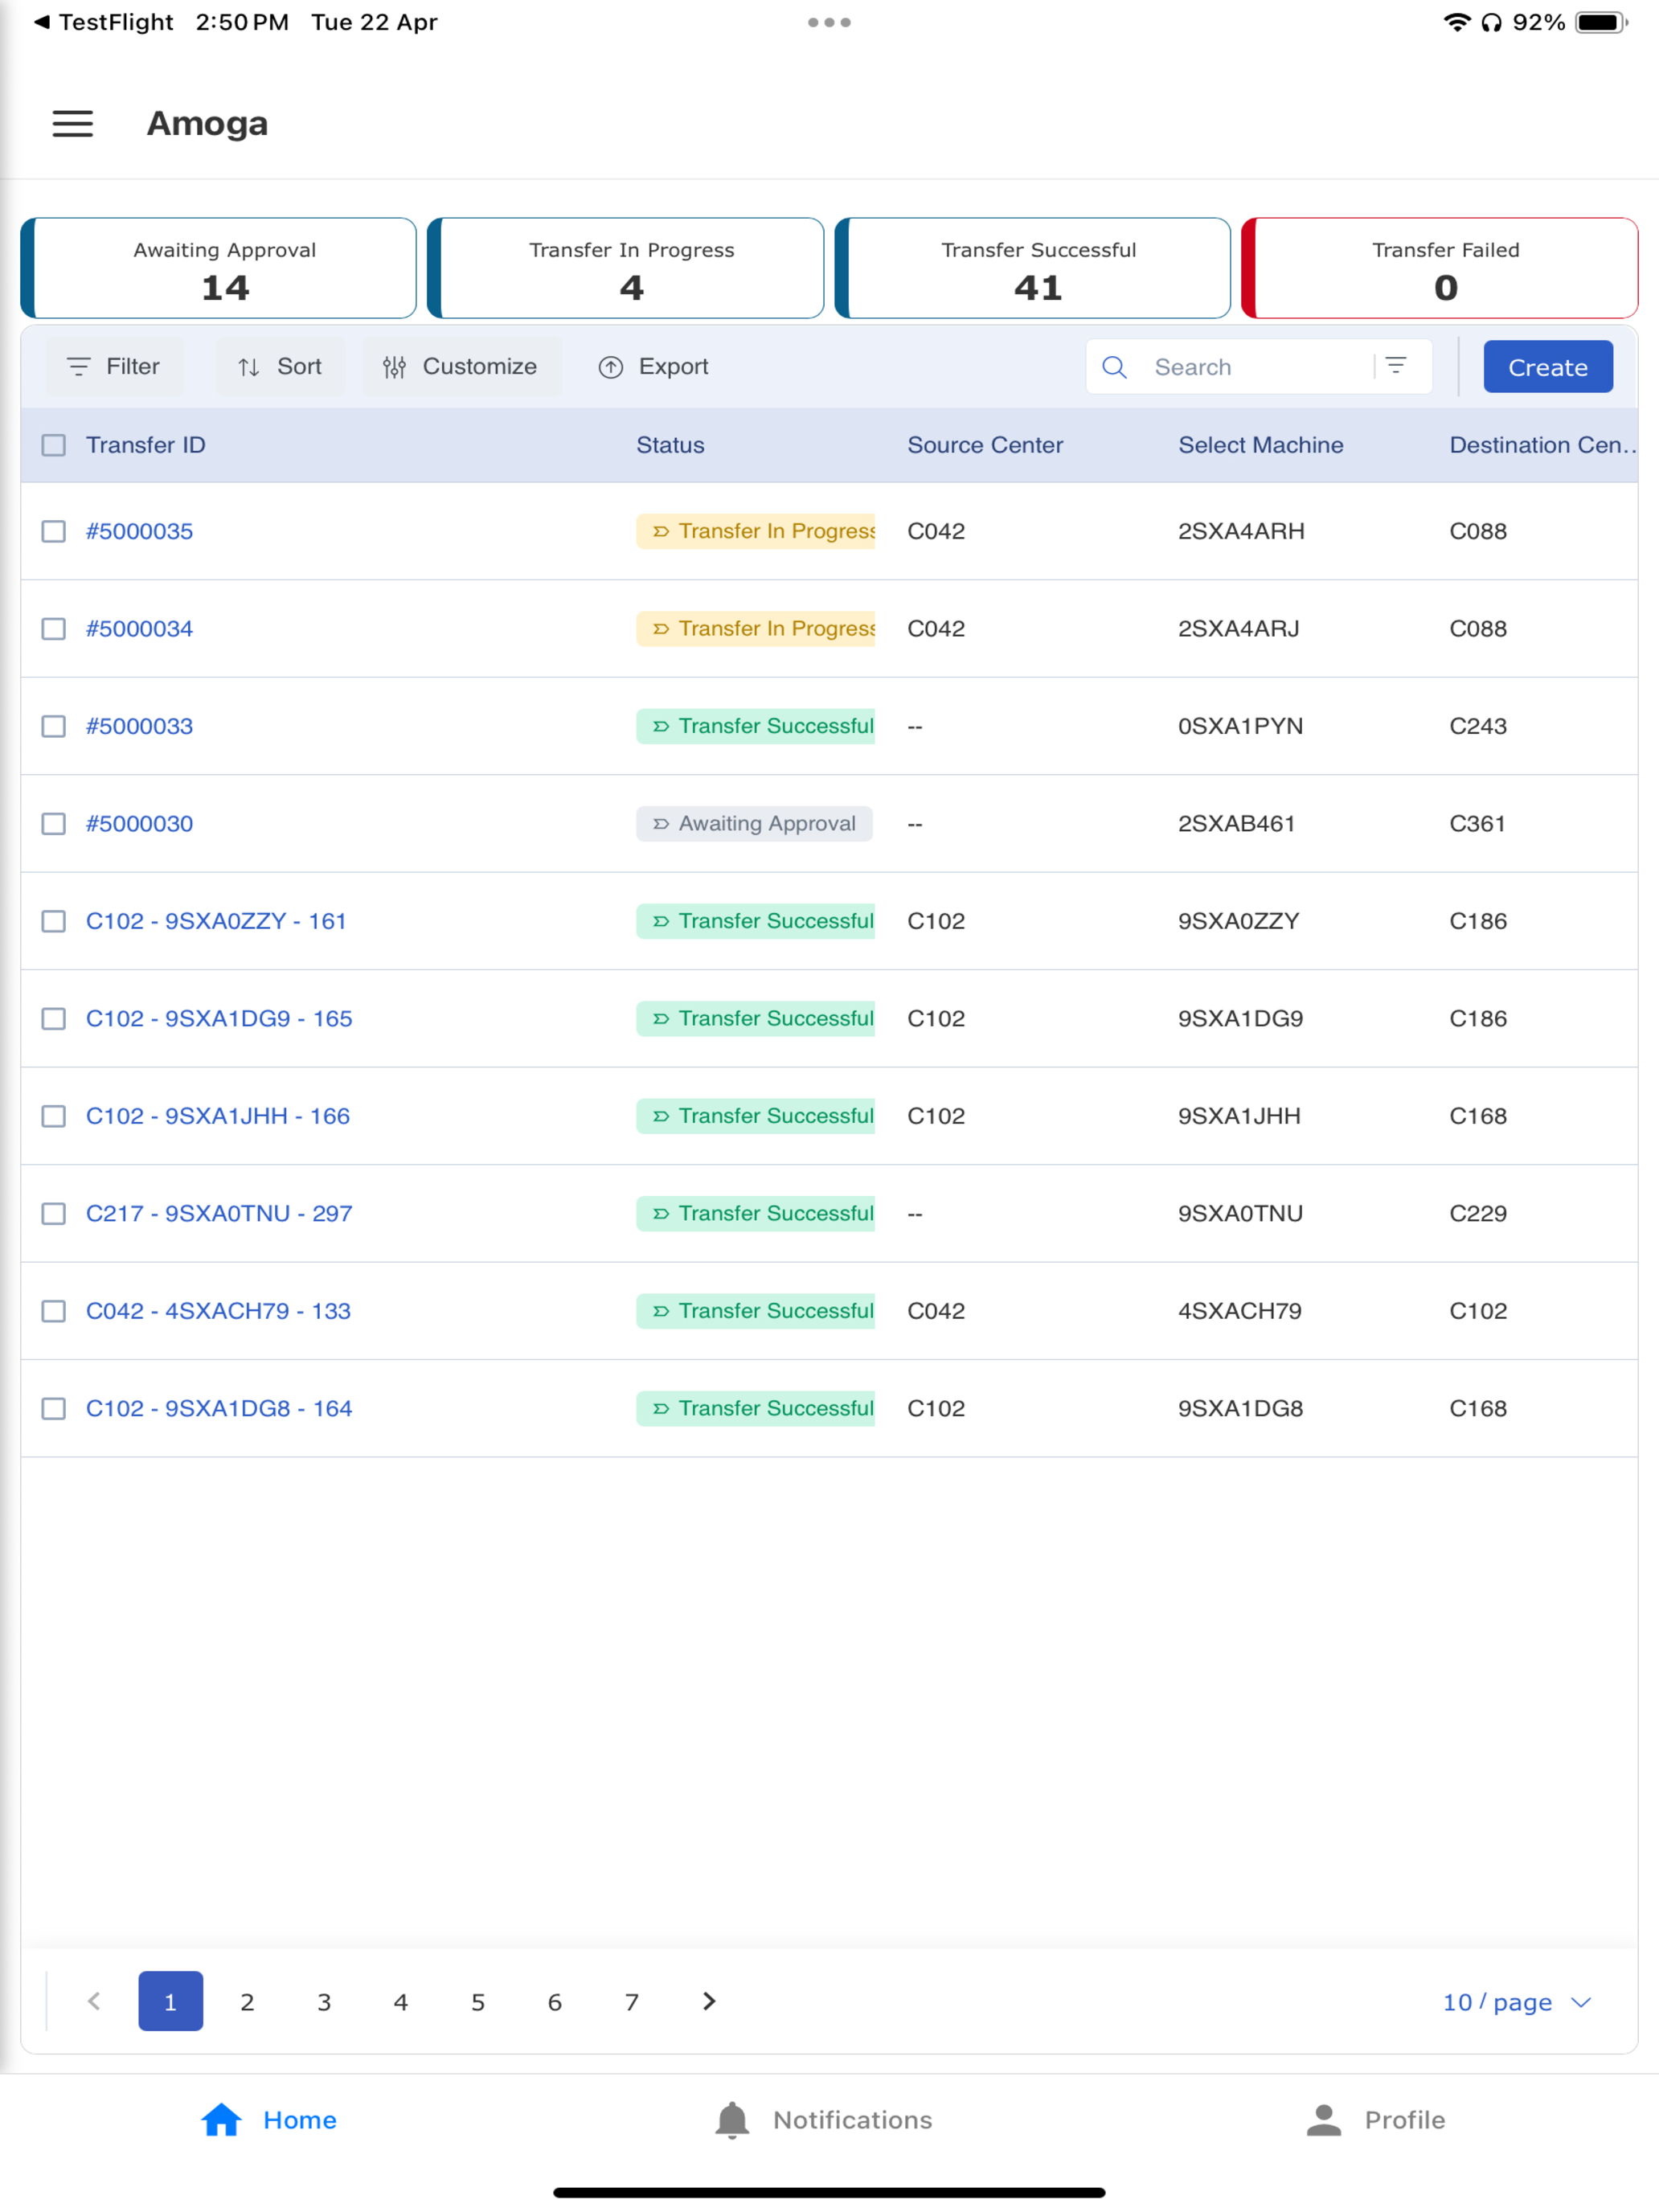Click the search magnifier icon
Screen dimensions: 1659x2212
click(x=1115, y=367)
